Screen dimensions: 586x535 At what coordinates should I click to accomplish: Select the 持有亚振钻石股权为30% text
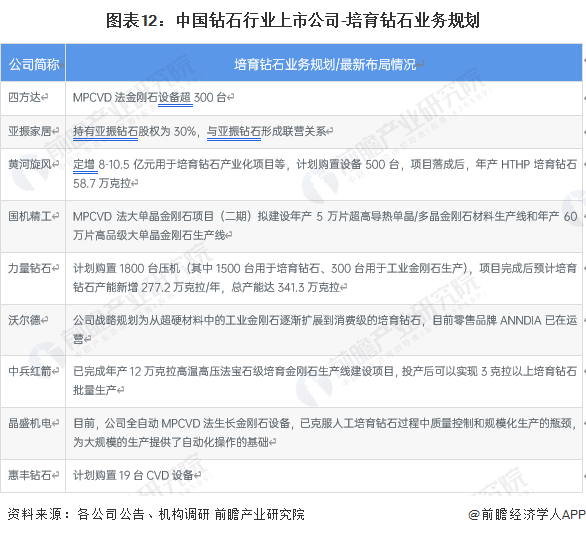coord(135,131)
